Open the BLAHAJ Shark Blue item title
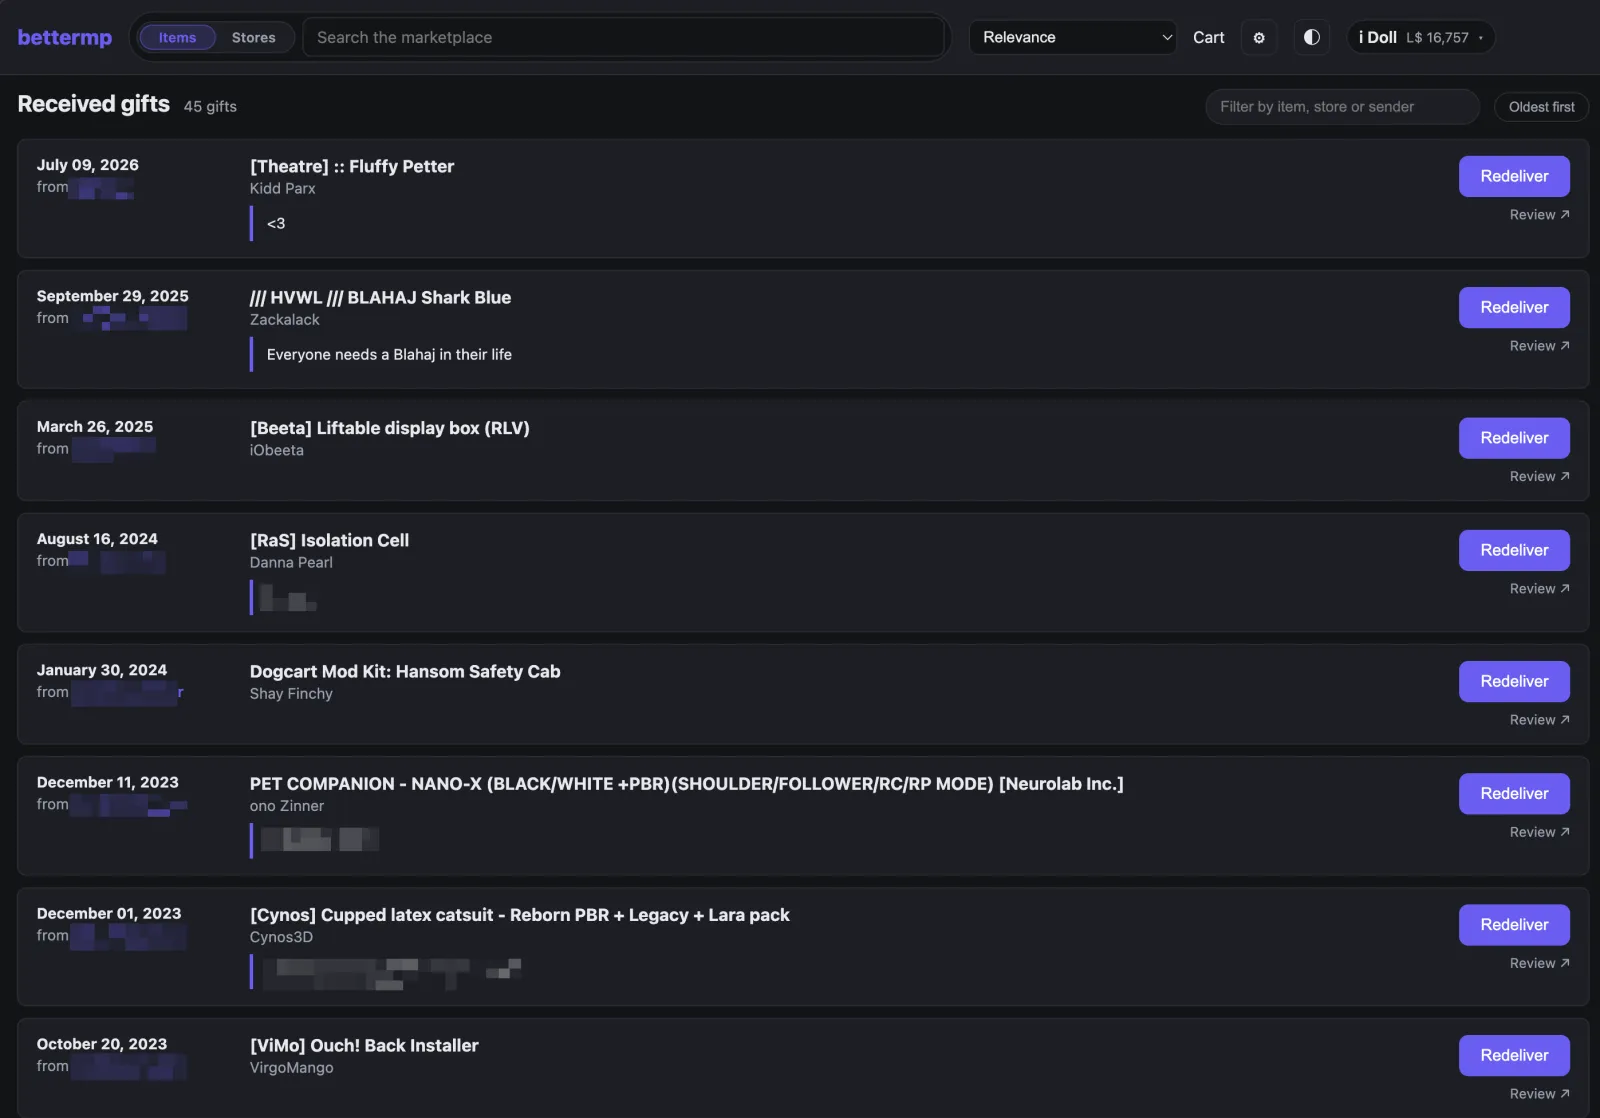 tap(380, 297)
